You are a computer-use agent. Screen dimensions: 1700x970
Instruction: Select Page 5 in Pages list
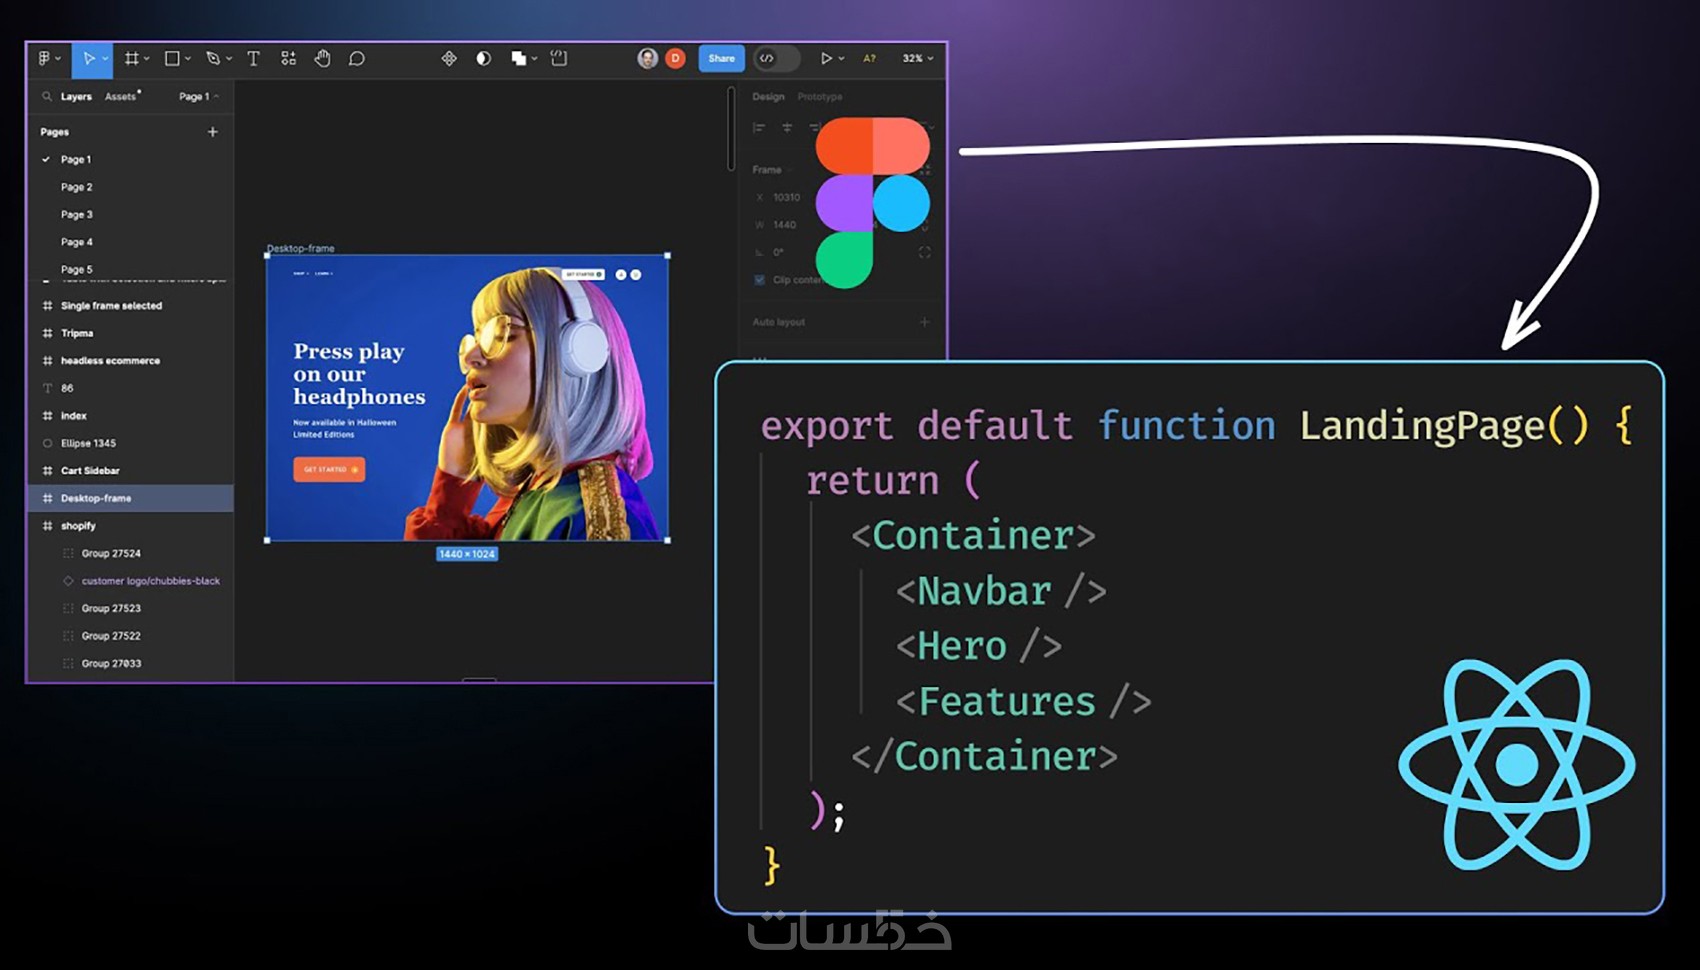click(76, 270)
